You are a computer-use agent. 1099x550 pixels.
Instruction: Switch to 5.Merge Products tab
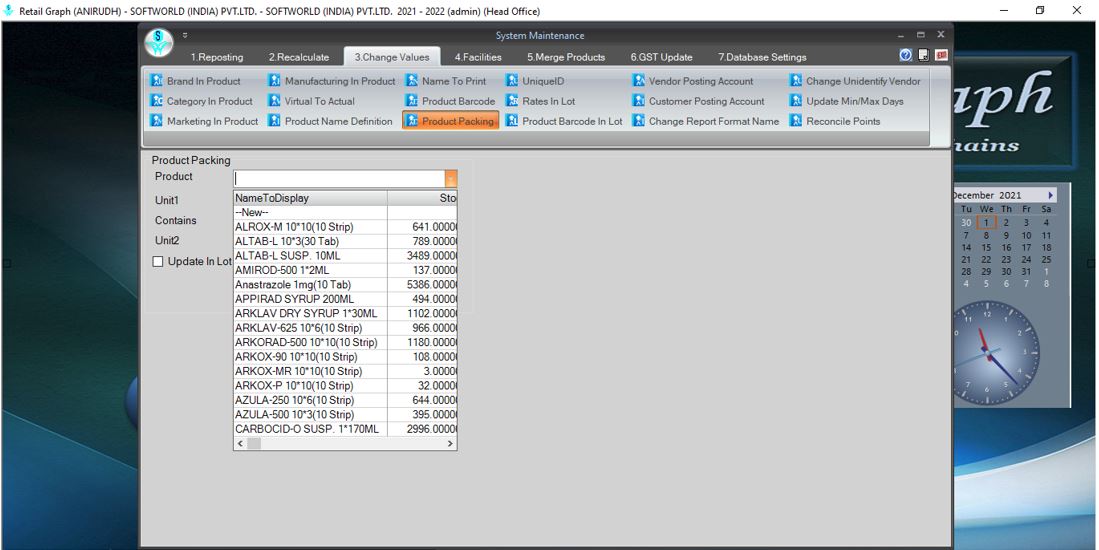(x=566, y=57)
